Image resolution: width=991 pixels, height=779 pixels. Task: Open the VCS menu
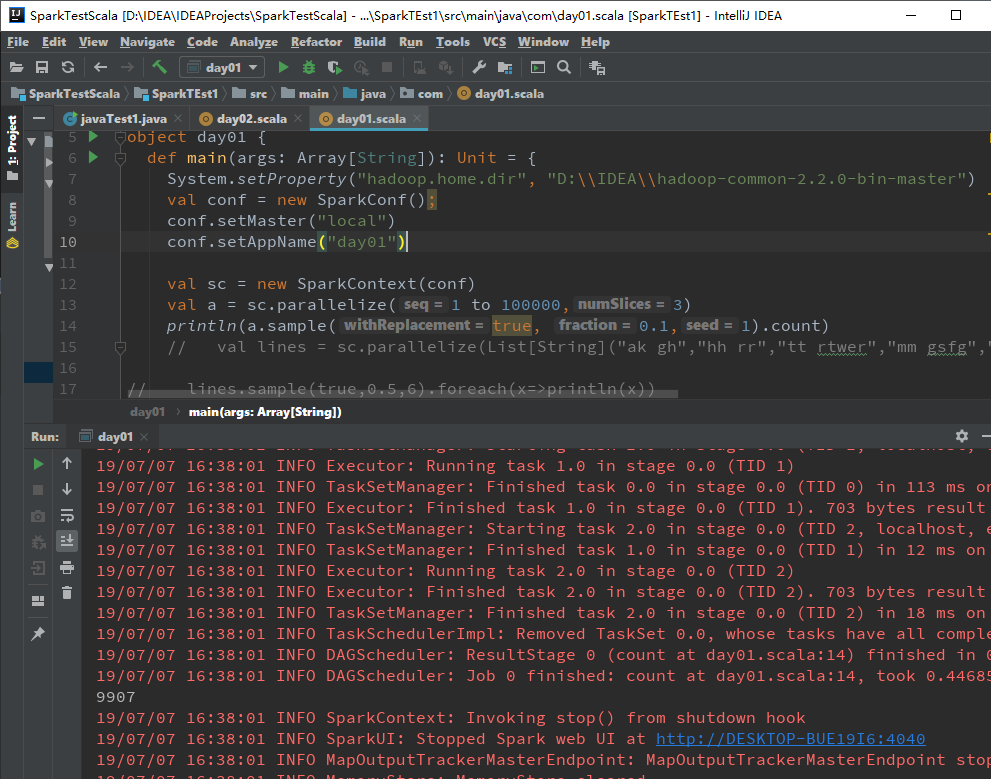click(x=494, y=42)
